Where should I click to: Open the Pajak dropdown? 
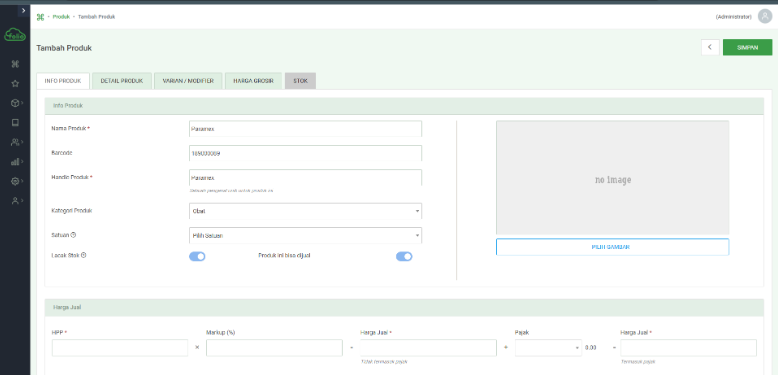pyautogui.click(x=548, y=348)
